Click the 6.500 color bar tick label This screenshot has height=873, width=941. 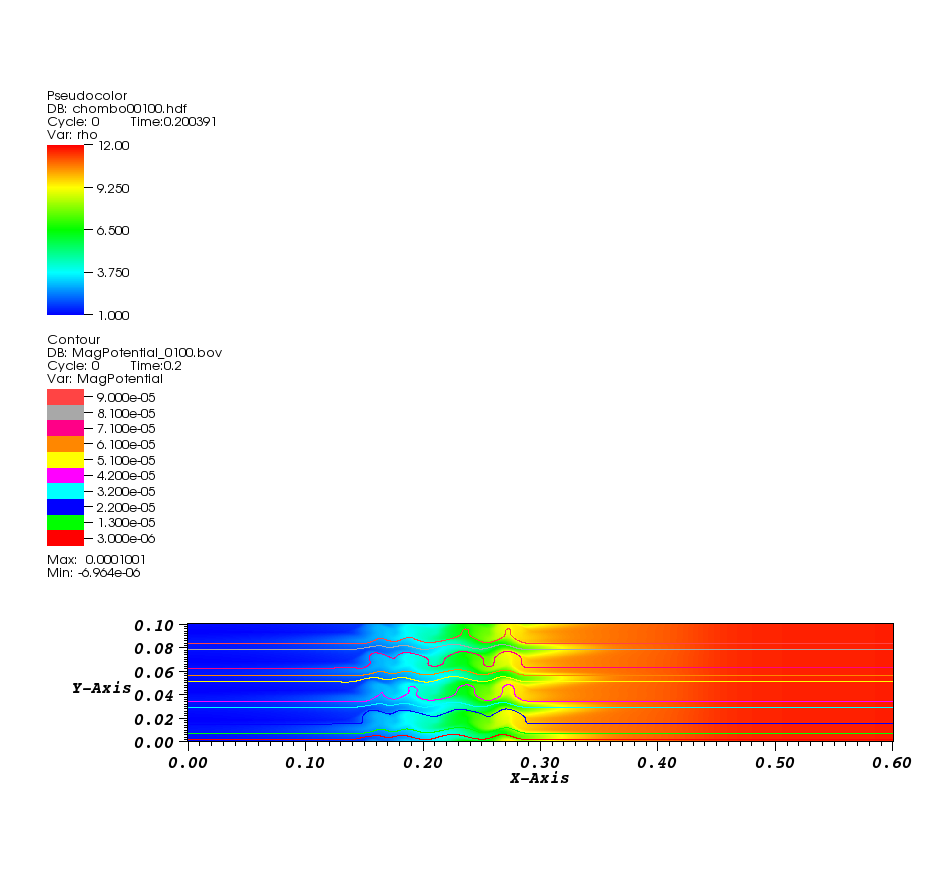113,230
